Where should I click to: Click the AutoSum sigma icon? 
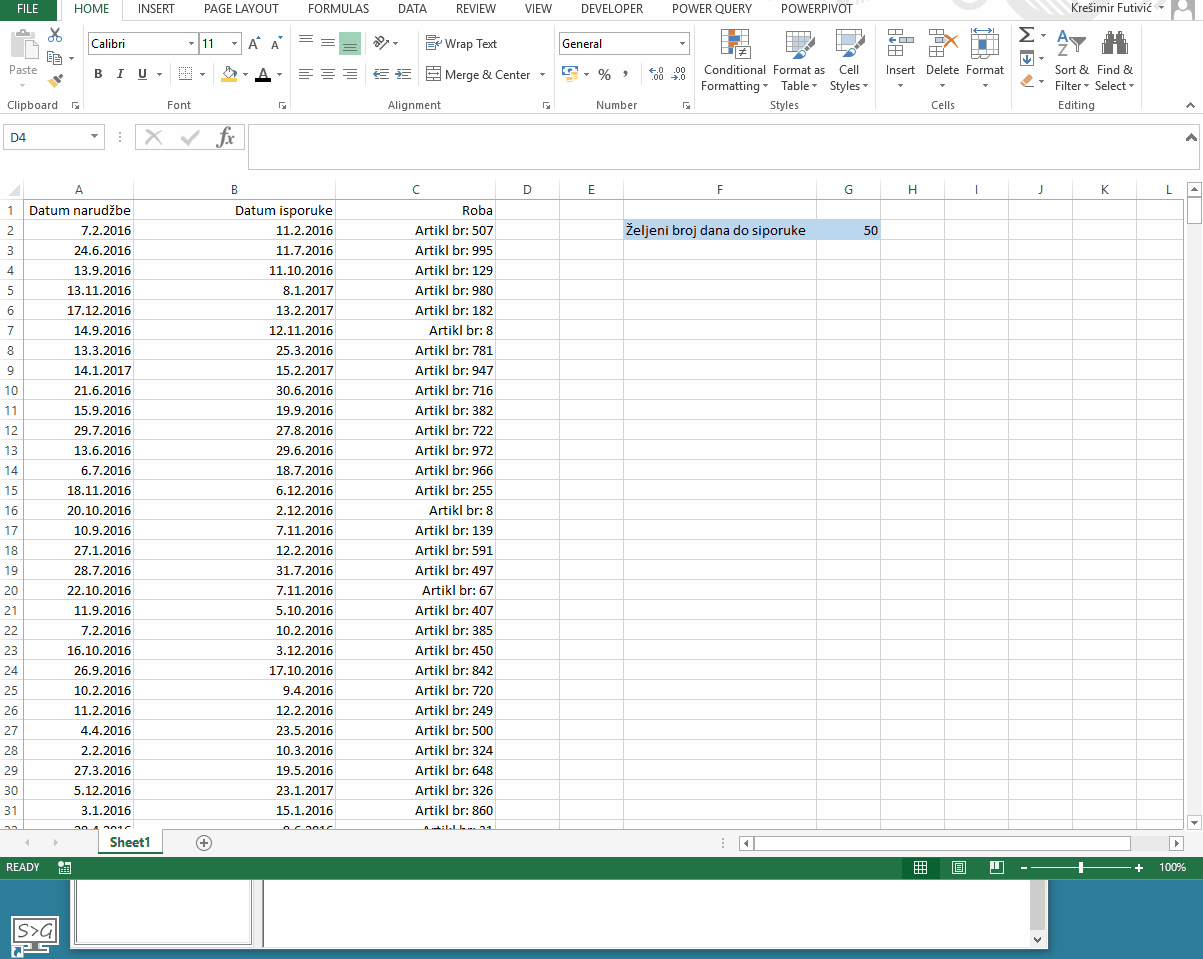click(x=1026, y=35)
